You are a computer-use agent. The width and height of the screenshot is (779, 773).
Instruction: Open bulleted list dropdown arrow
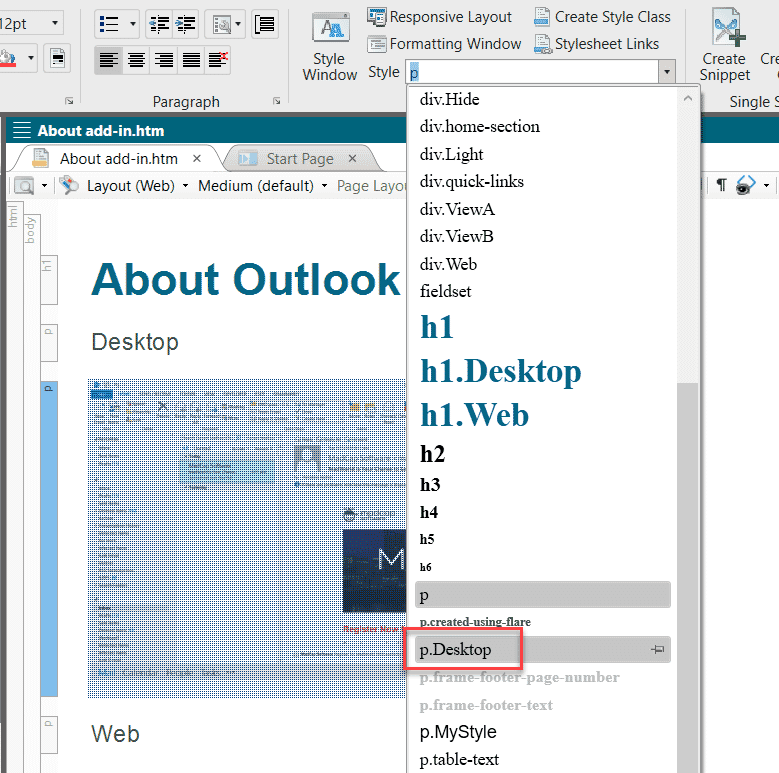(132, 24)
